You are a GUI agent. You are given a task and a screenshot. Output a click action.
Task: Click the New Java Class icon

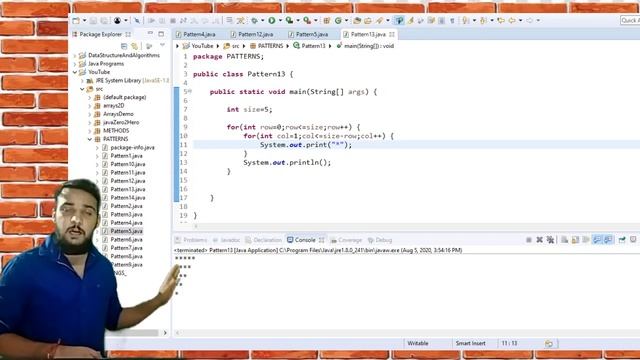338,20
